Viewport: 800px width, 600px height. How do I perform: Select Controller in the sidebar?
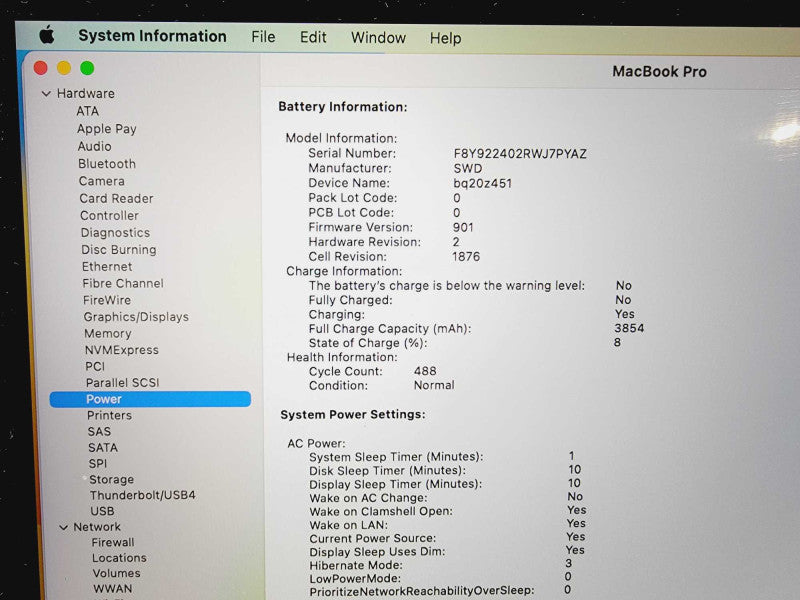(x=109, y=215)
